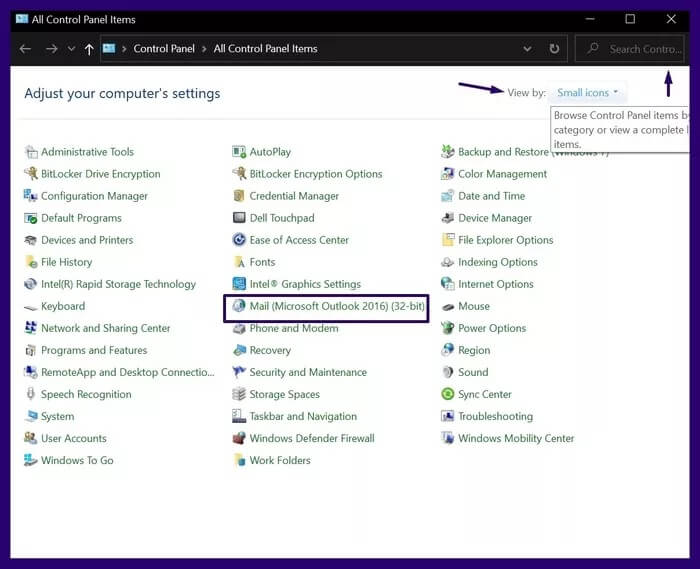Open the Windows To Go link
Viewport: 700px width, 569px height.
[77, 461]
